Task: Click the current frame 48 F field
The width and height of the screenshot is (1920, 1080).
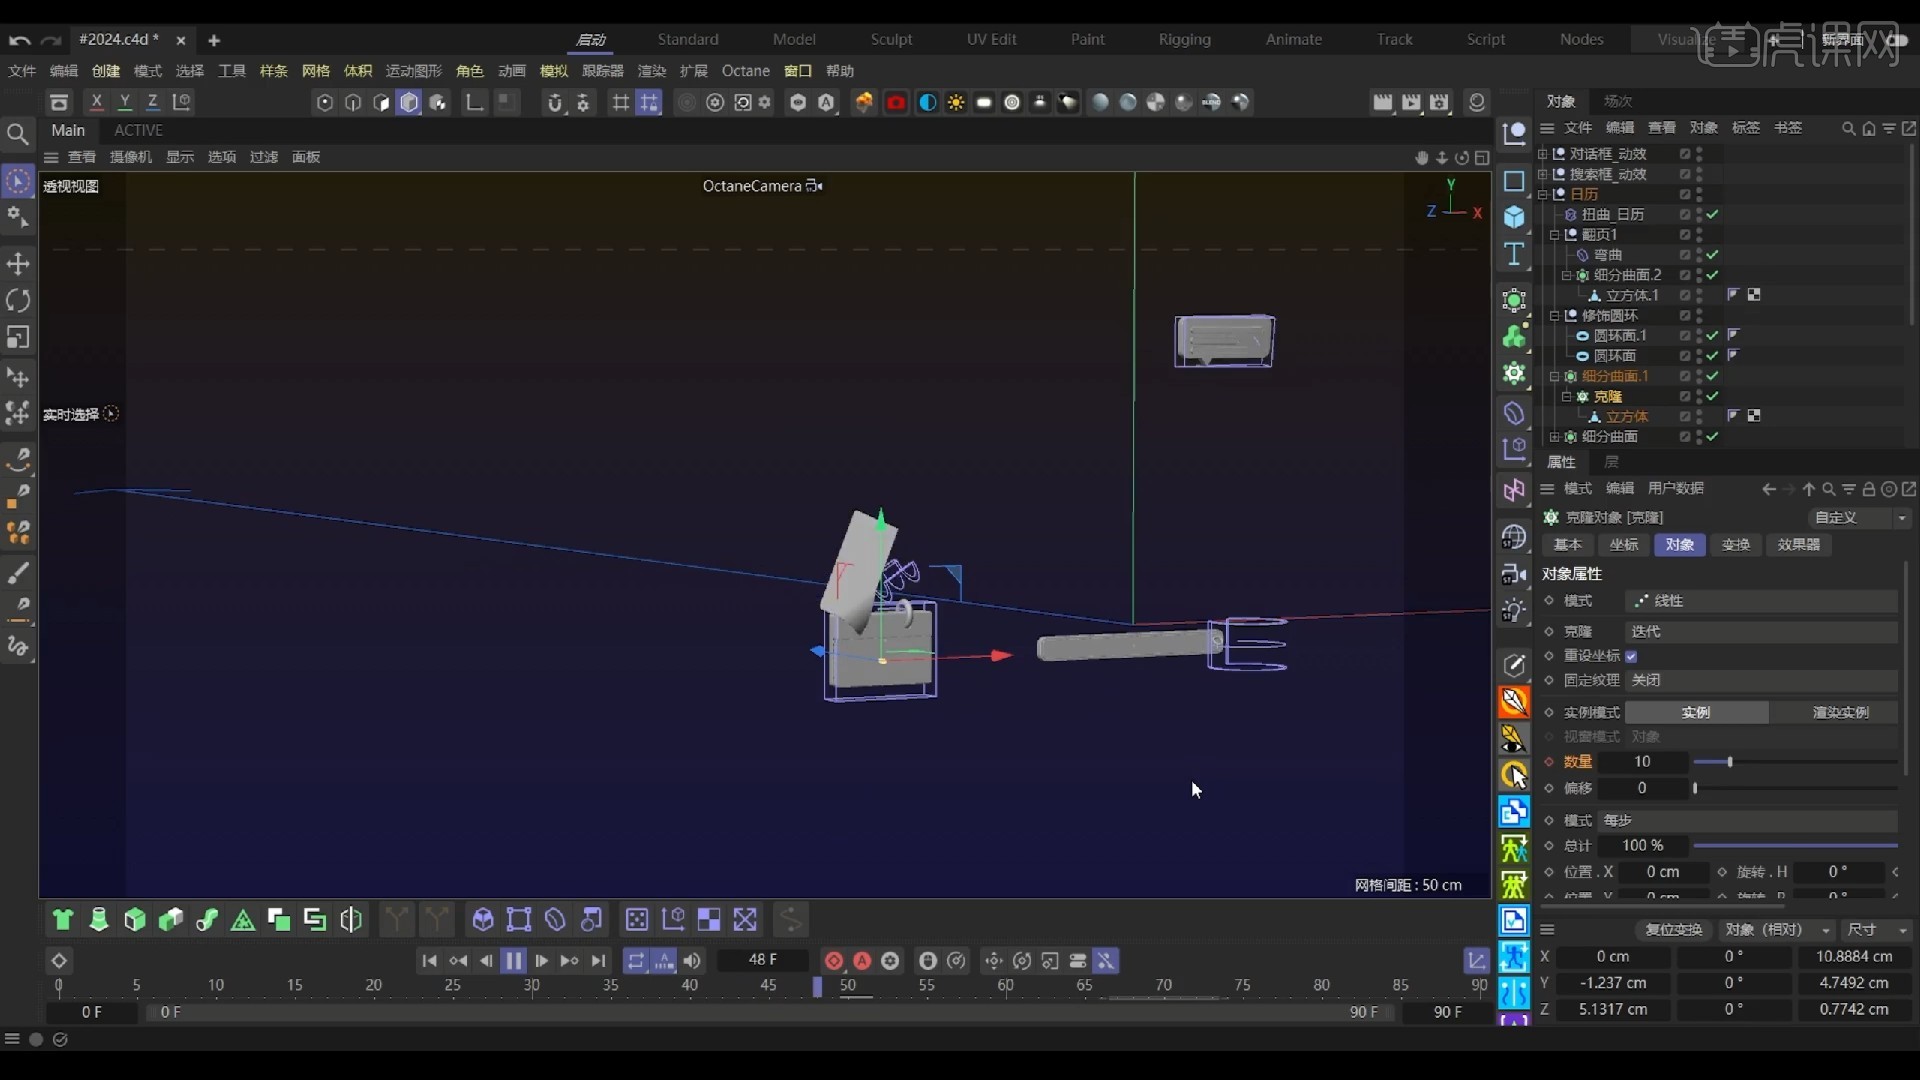Action: (x=763, y=960)
